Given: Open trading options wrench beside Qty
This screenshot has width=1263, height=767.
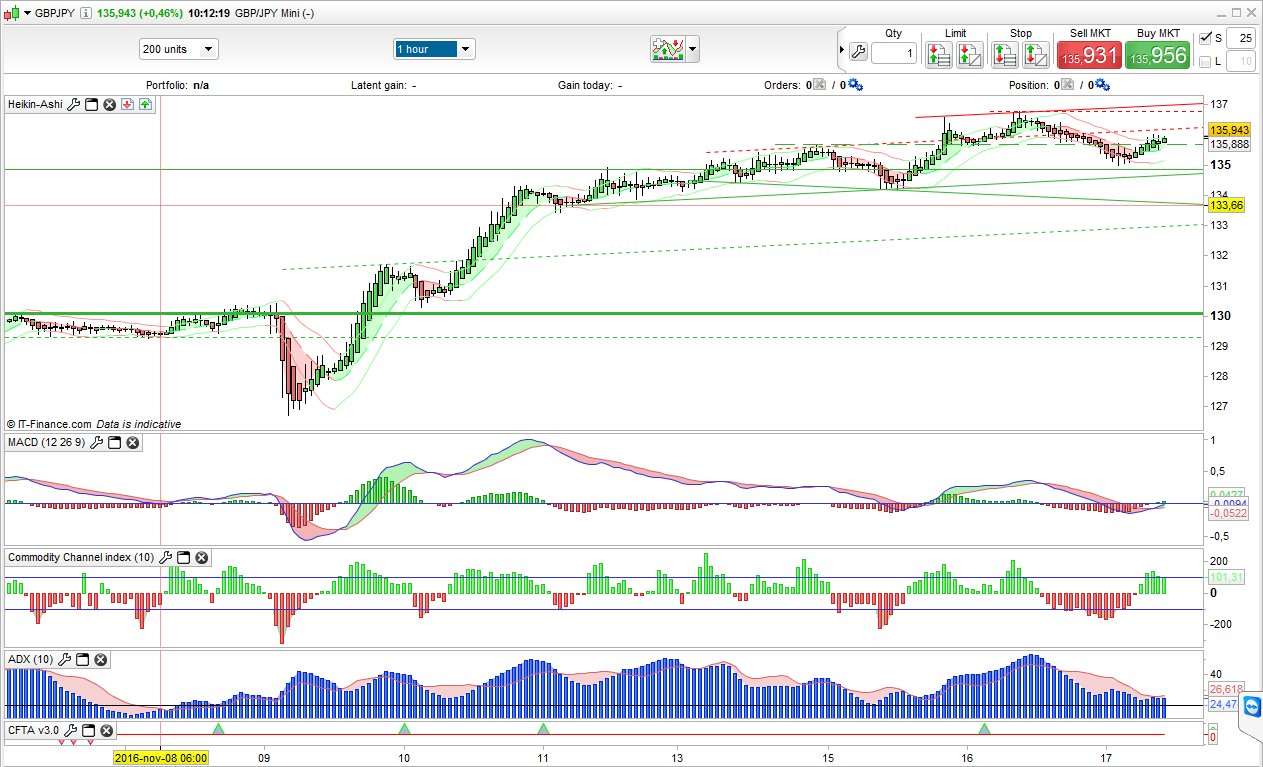Looking at the screenshot, I should click(857, 53).
